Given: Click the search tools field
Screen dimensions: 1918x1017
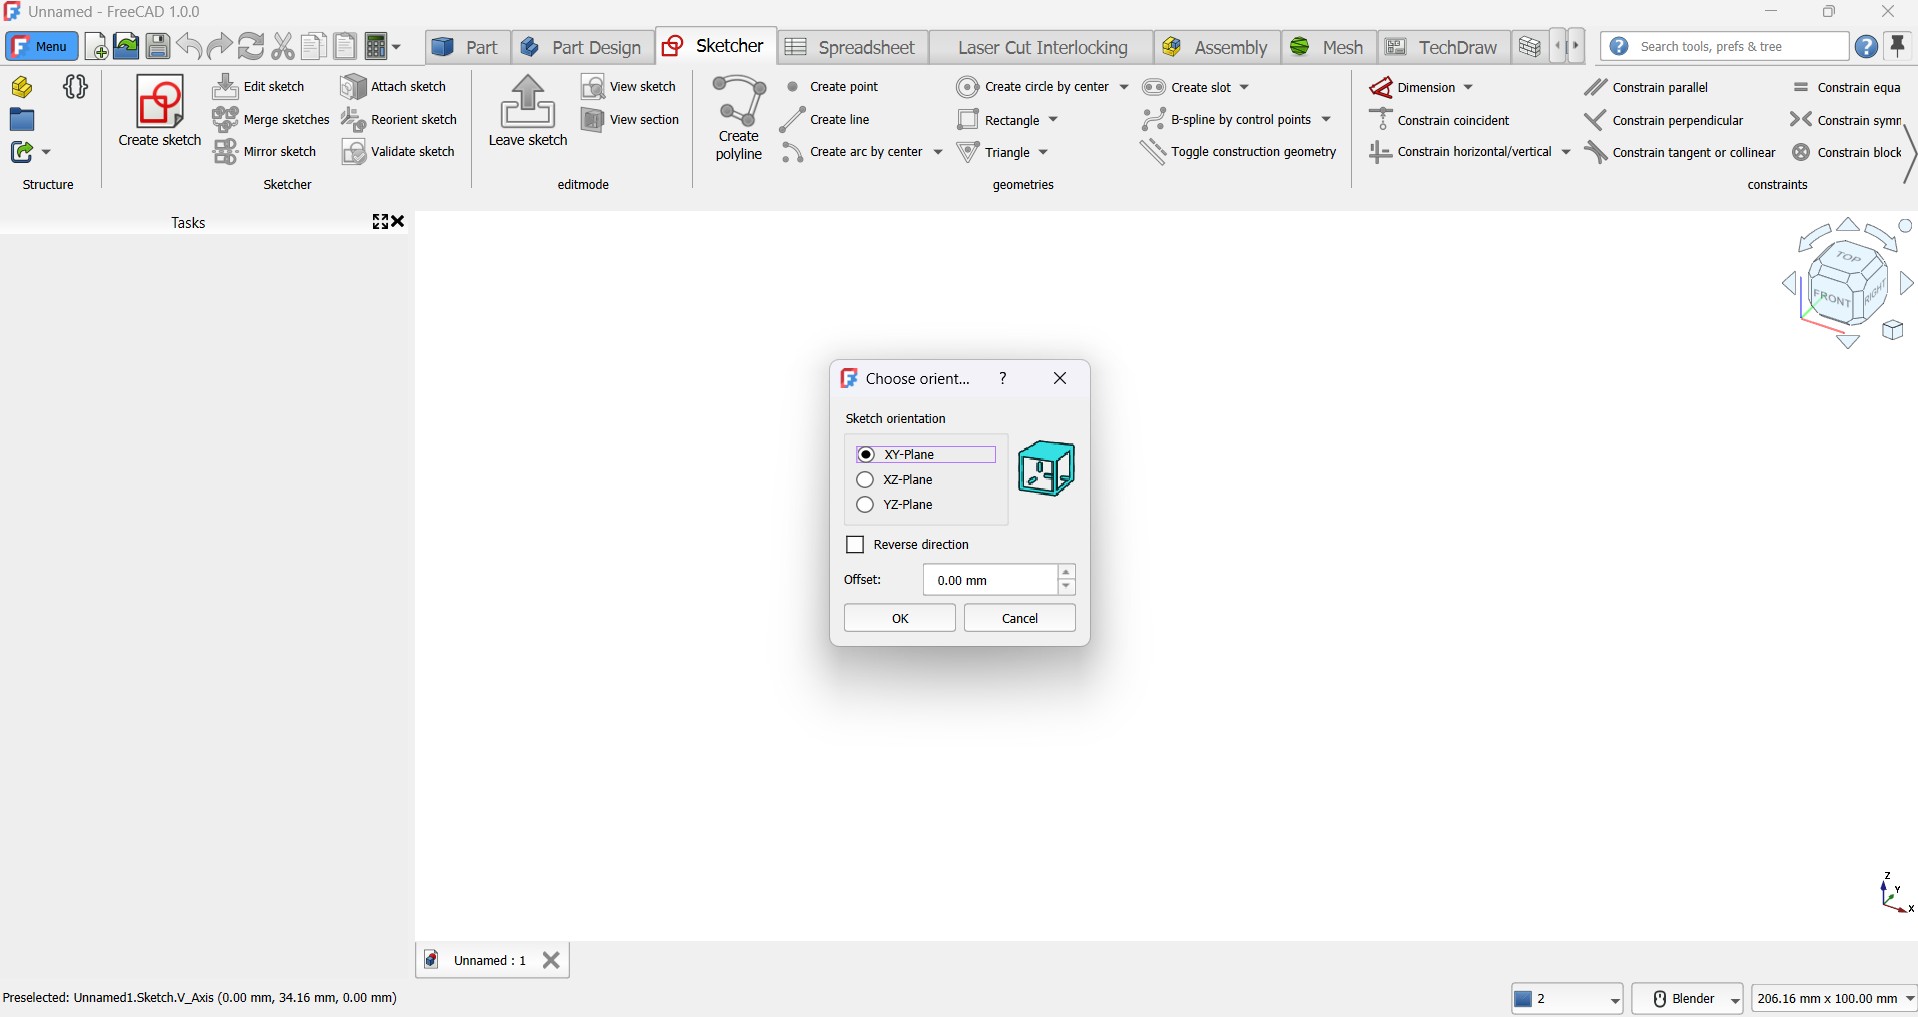Looking at the screenshot, I should click(1724, 47).
